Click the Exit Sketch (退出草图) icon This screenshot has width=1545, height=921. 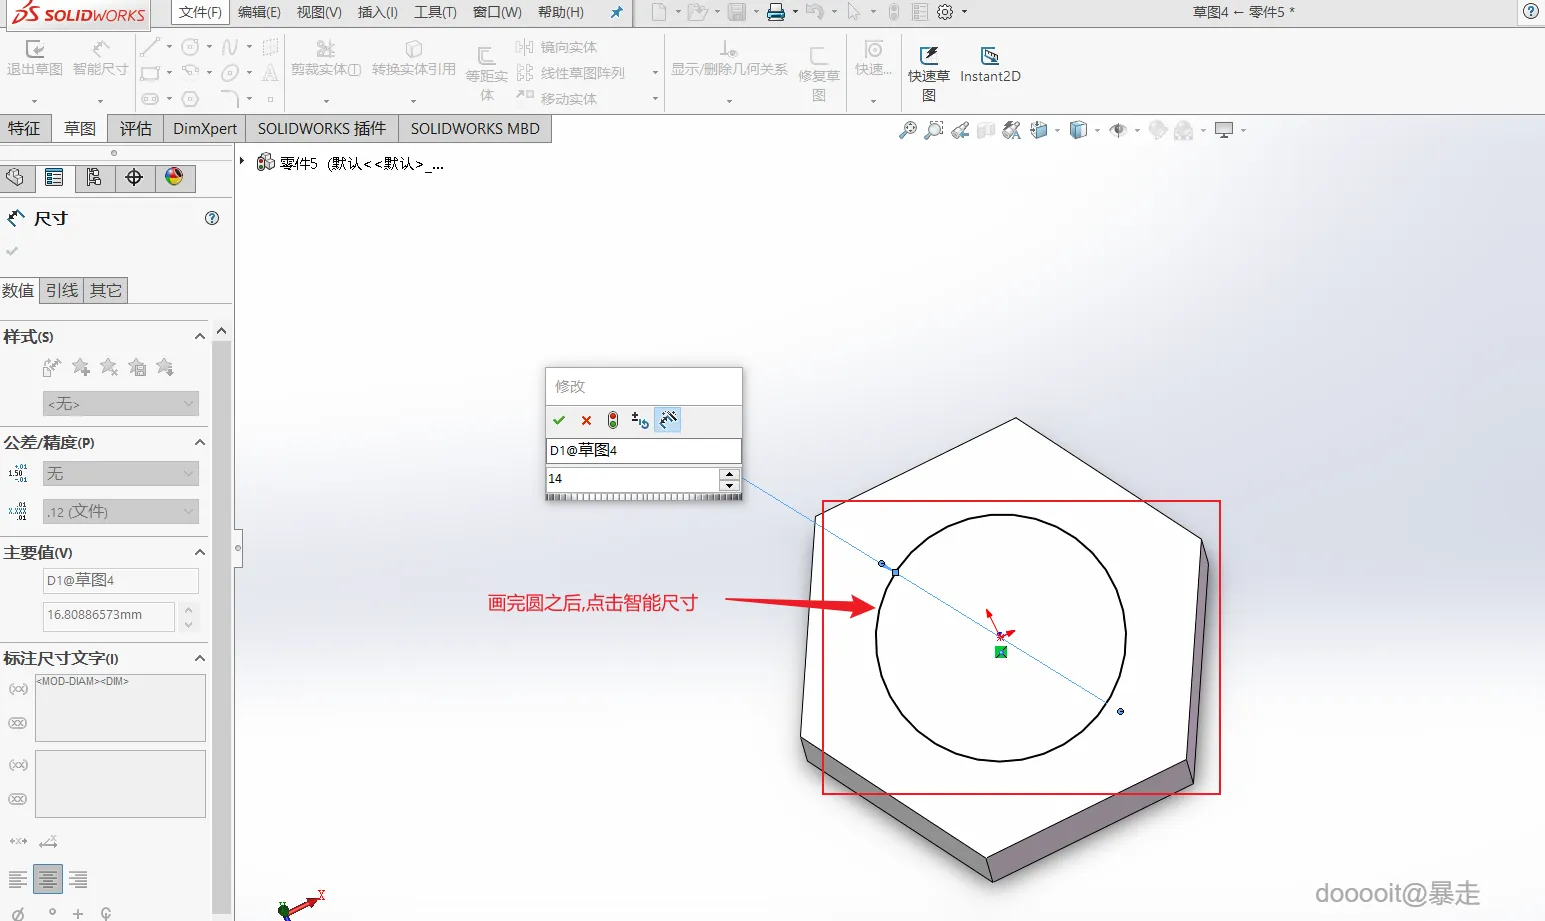coord(34,49)
